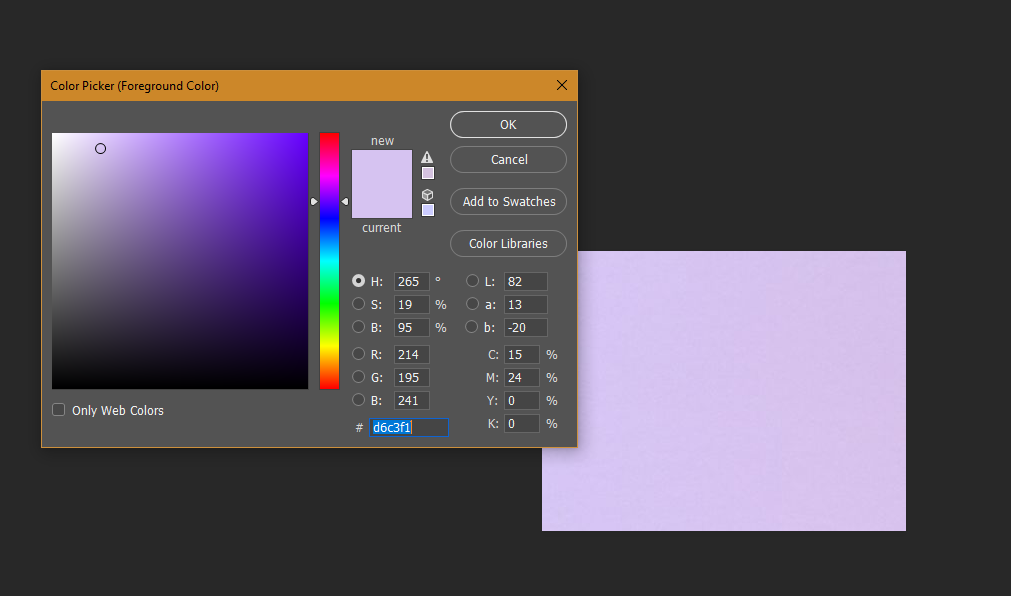Click the new color preview swatch
The height and width of the screenshot is (596, 1011).
point(382,167)
